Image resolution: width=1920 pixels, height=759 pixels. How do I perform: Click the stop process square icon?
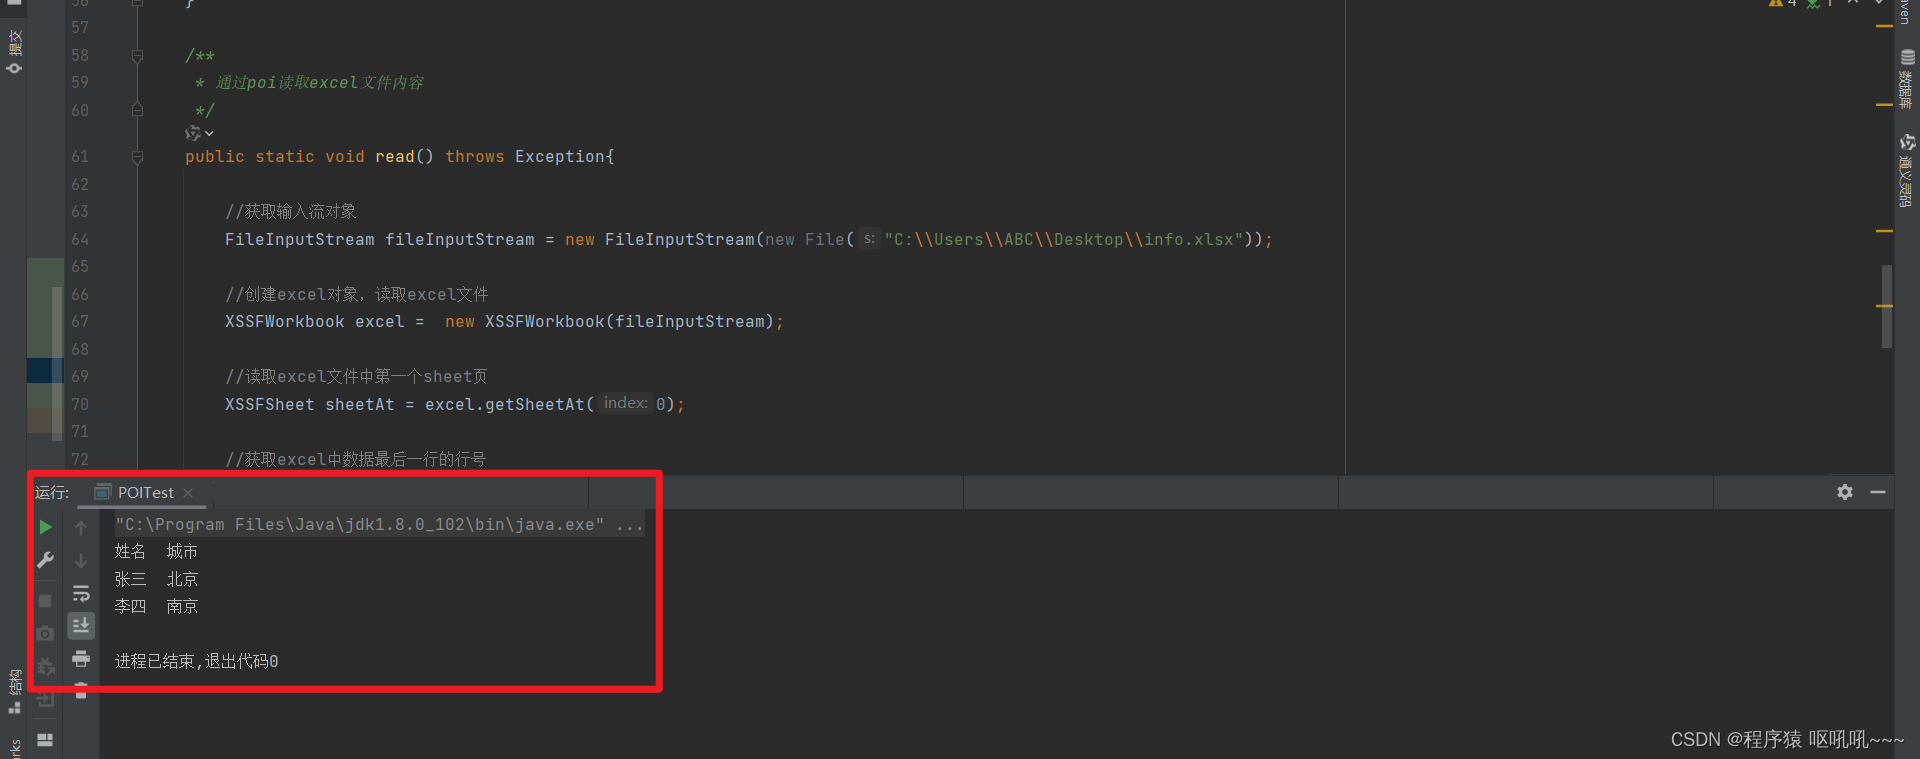tap(45, 601)
